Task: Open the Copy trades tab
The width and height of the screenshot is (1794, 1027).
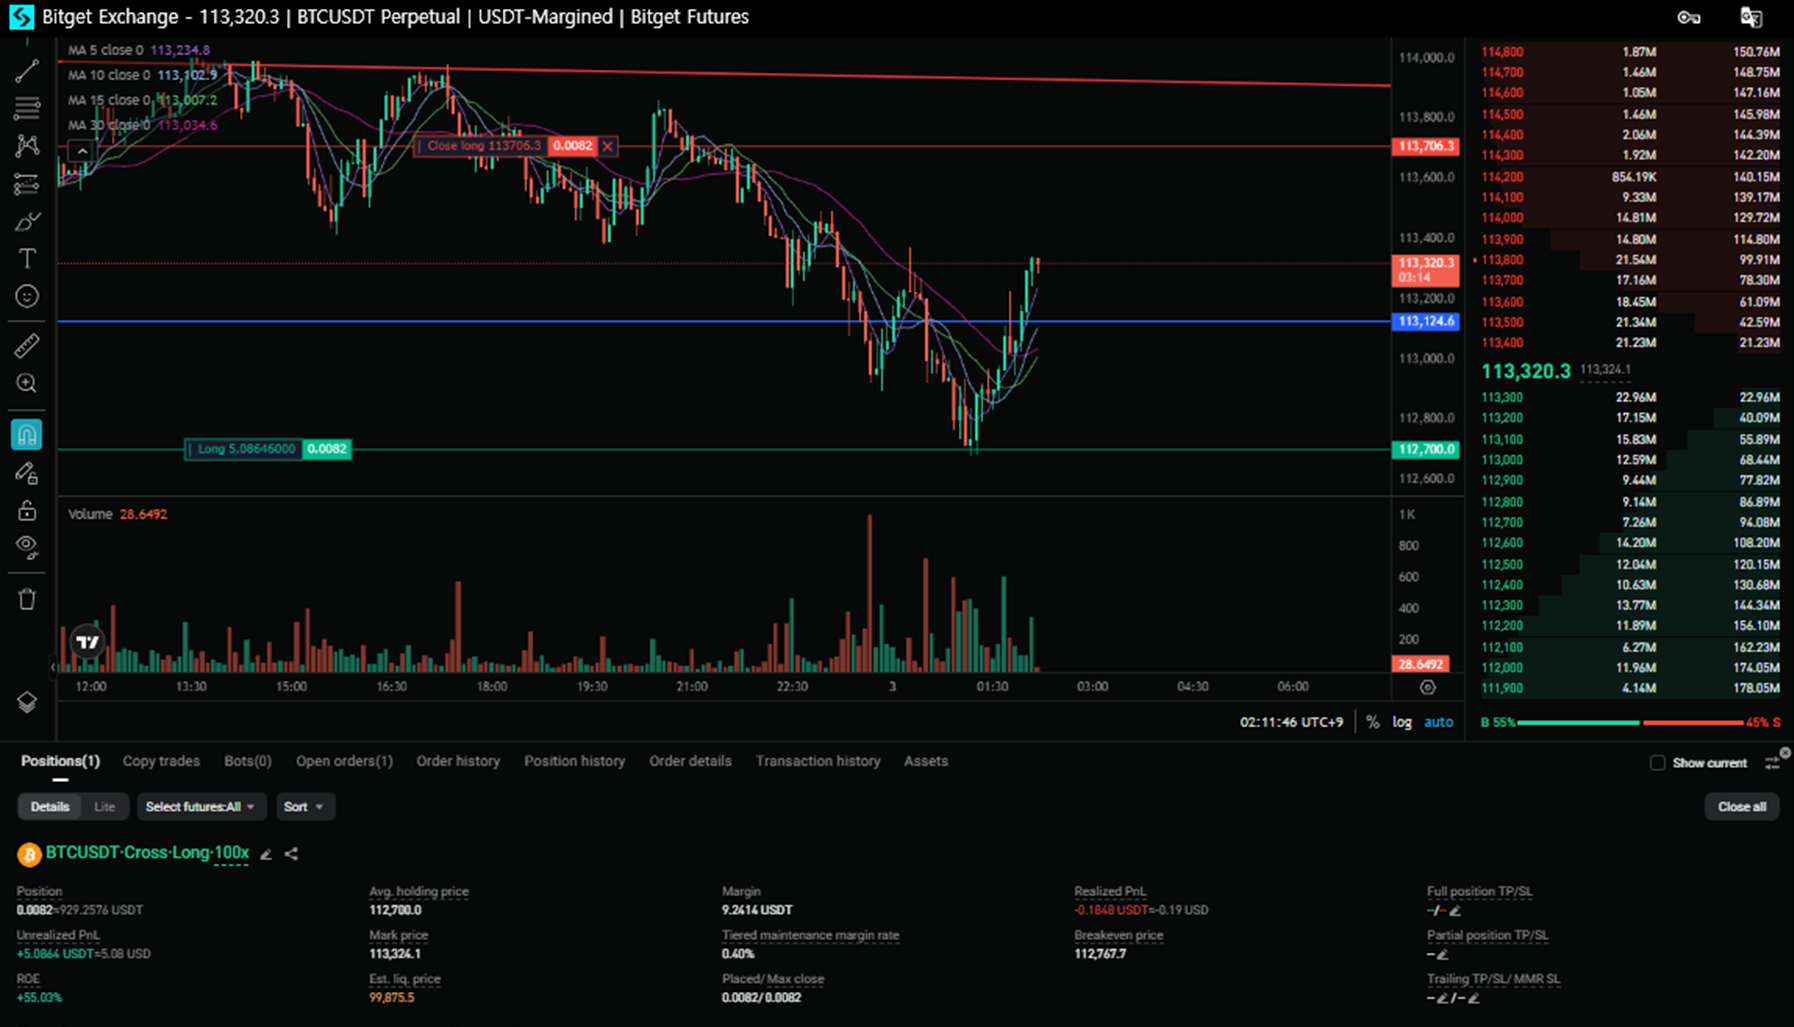Action: 161,761
